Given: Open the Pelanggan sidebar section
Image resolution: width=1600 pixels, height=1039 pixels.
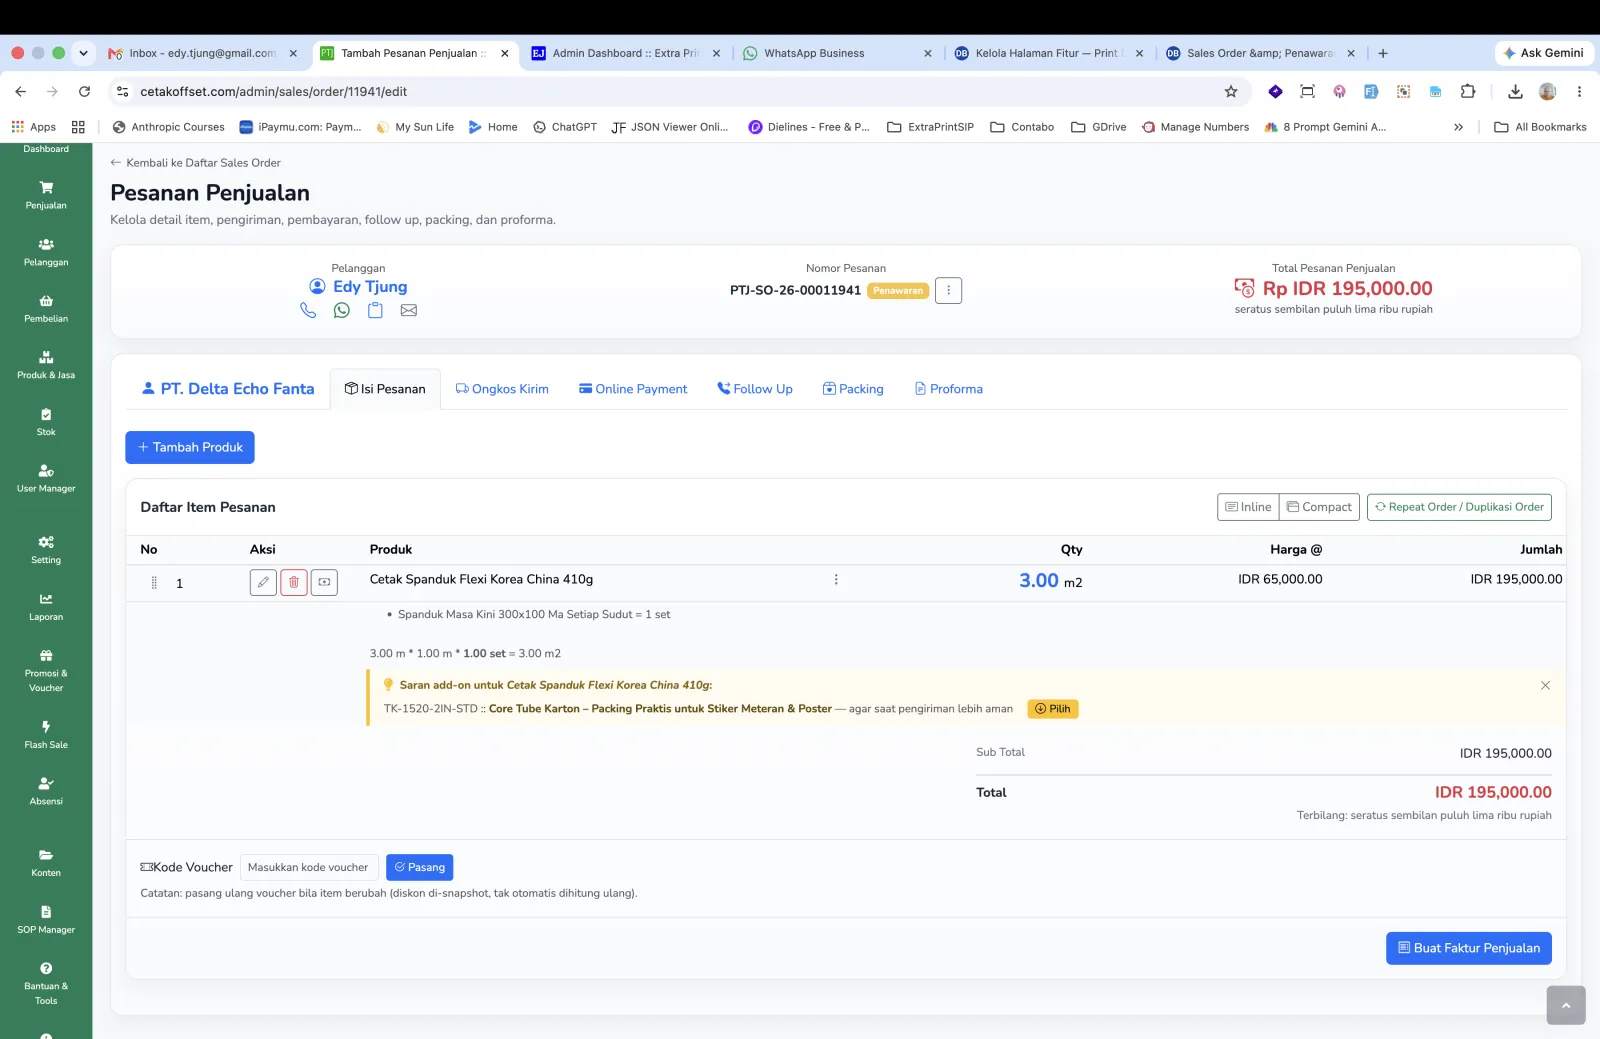Looking at the screenshot, I should point(46,252).
